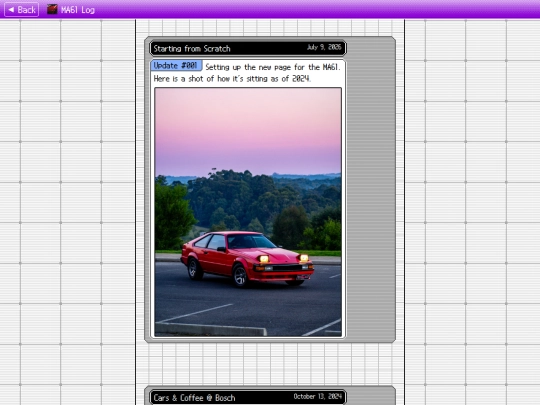Image resolution: width=540 pixels, height=405 pixels.
Task: Click the MA61 Log title text
Action: 78,10
